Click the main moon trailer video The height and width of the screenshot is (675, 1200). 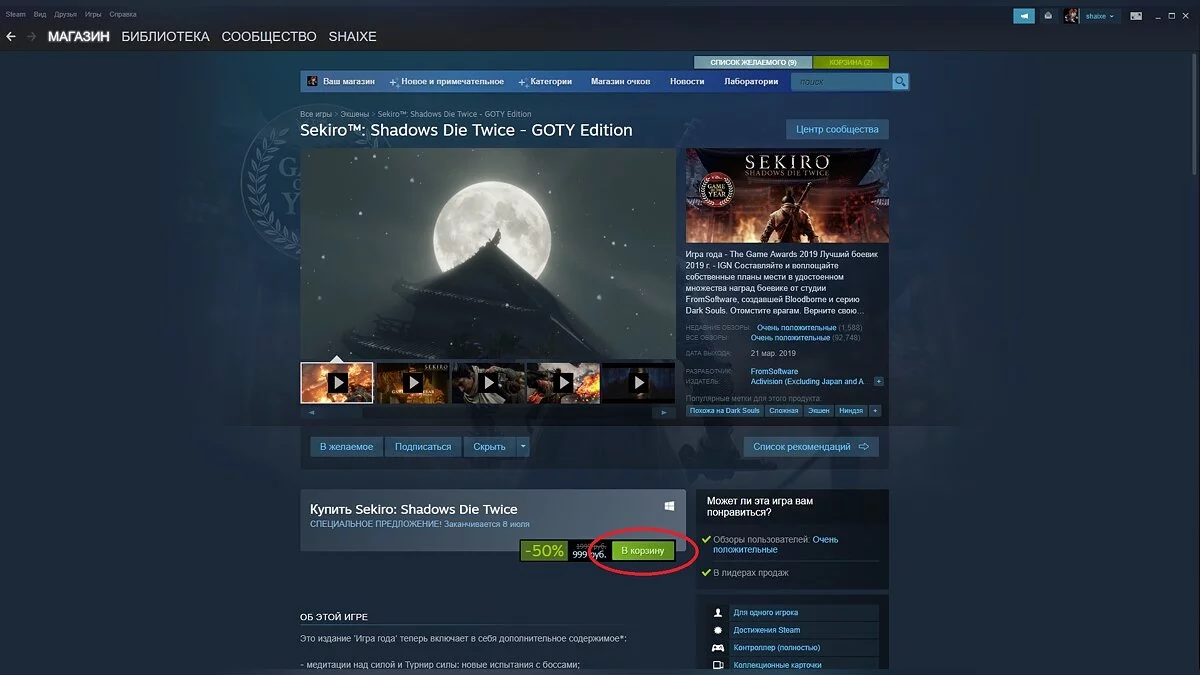click(x=489, y=253)
